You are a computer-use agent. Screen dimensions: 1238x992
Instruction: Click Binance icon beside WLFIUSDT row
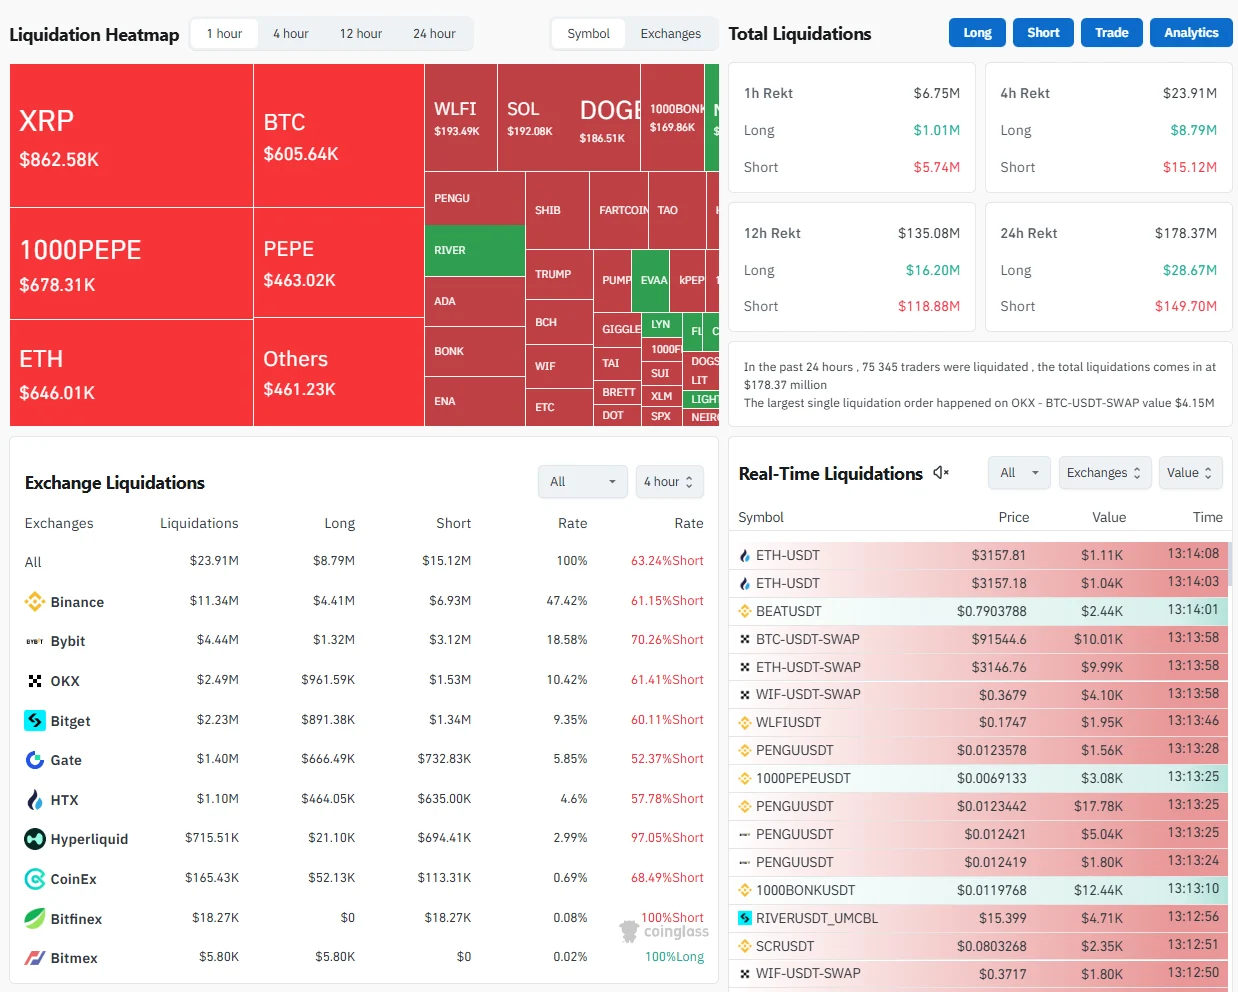(x=745, y=722)
